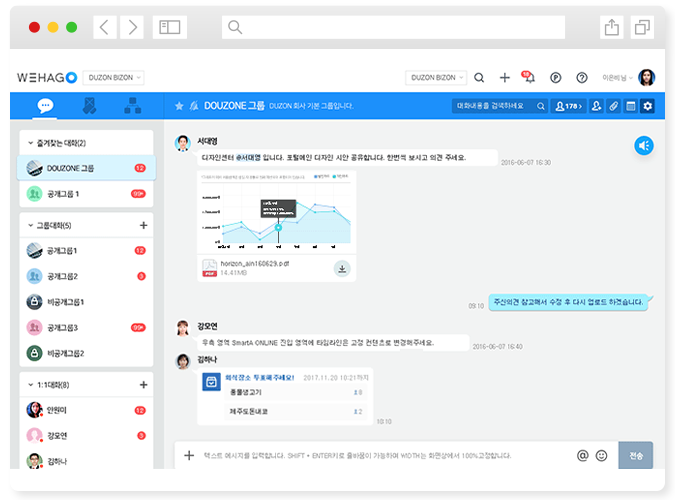Open 1:1 chat with 안원미

point(86,410)
